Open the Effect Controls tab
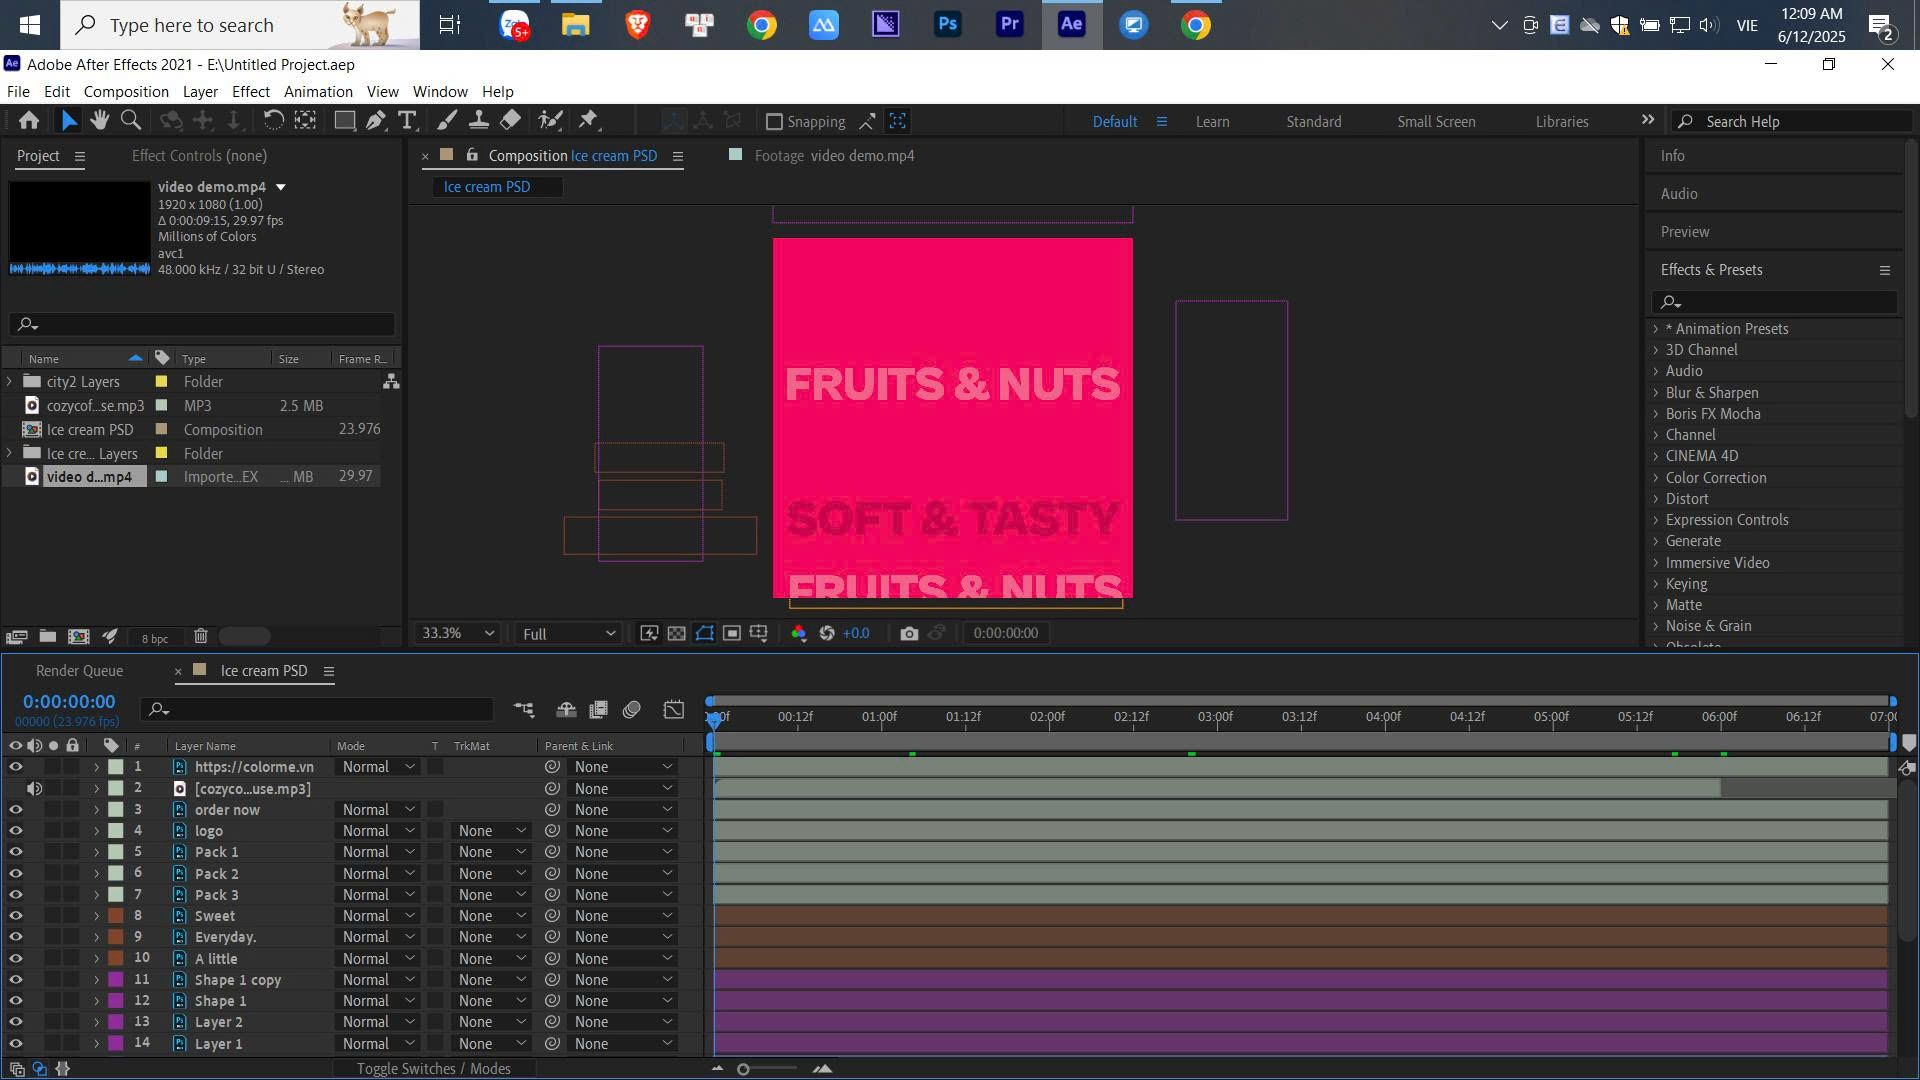 199,156
